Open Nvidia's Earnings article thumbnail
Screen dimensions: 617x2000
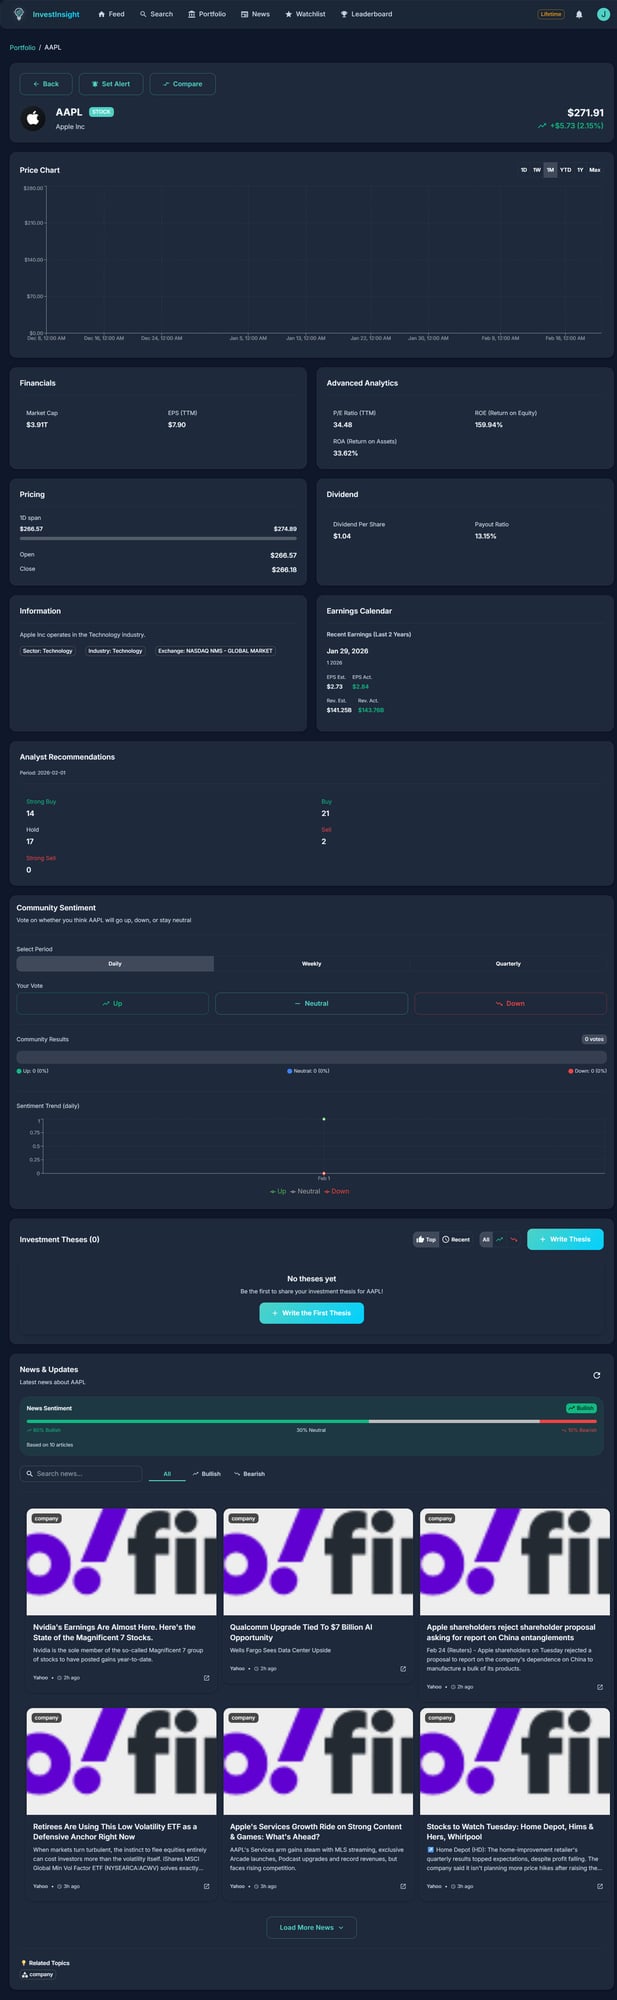pyautogui.click(x=121, y=1561)
